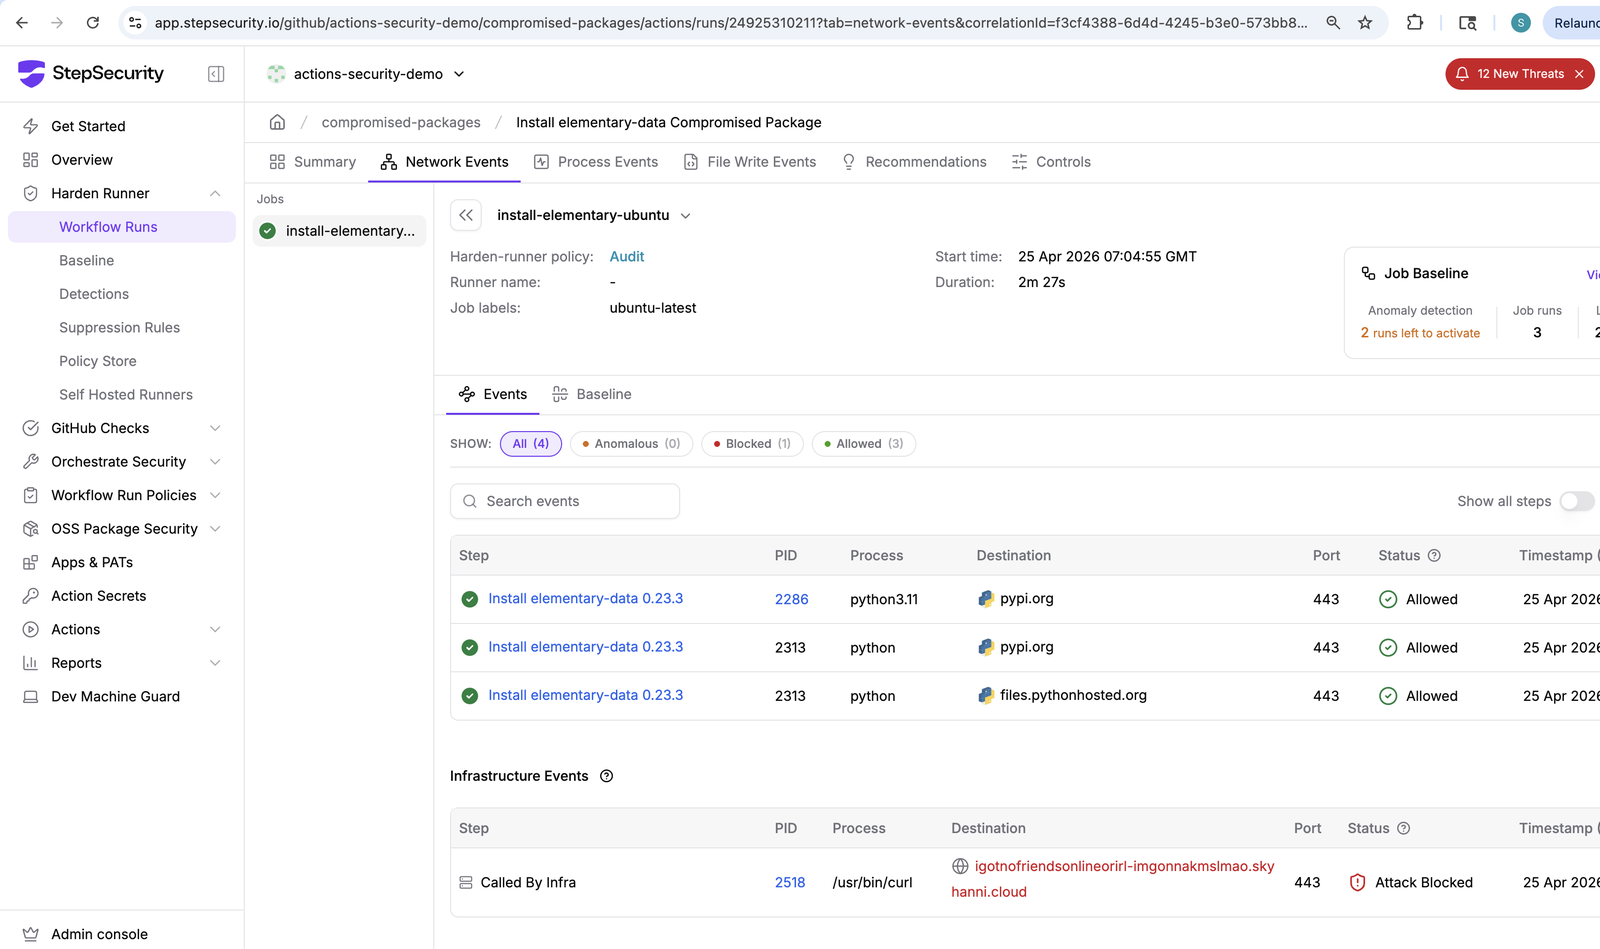Screen dimensions: 1600x949
Task: Collapse the StepSecurity sidebar panel icon
Action: click(216, 74)
